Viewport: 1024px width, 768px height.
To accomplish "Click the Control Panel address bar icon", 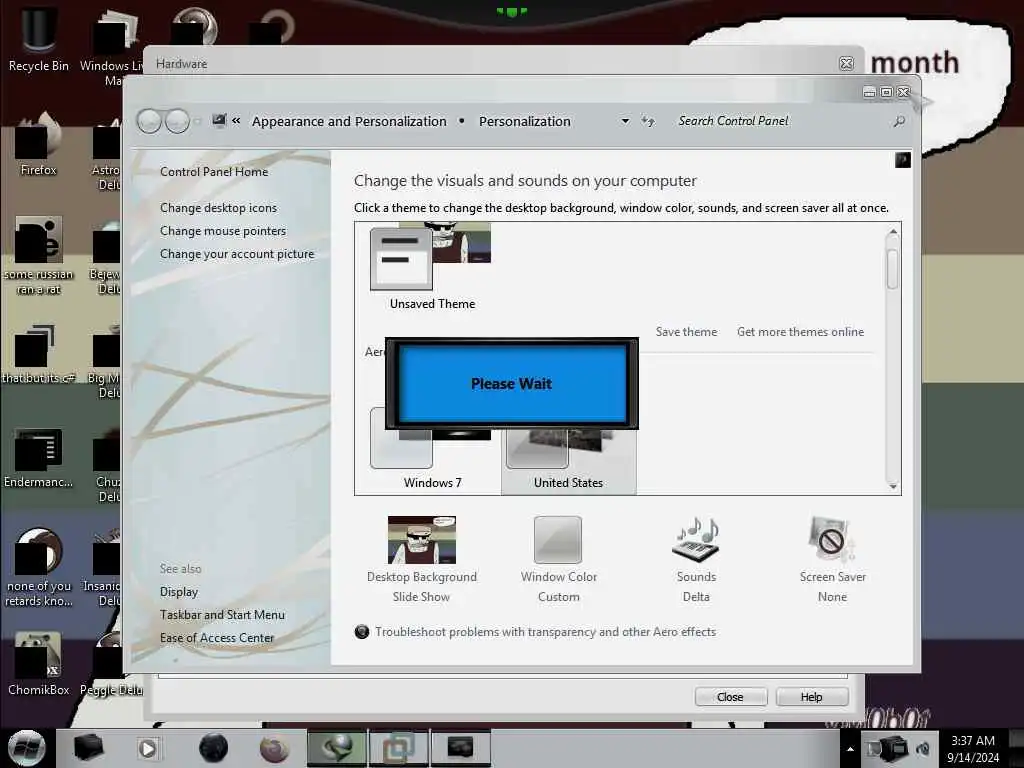I will pos(219,121).
